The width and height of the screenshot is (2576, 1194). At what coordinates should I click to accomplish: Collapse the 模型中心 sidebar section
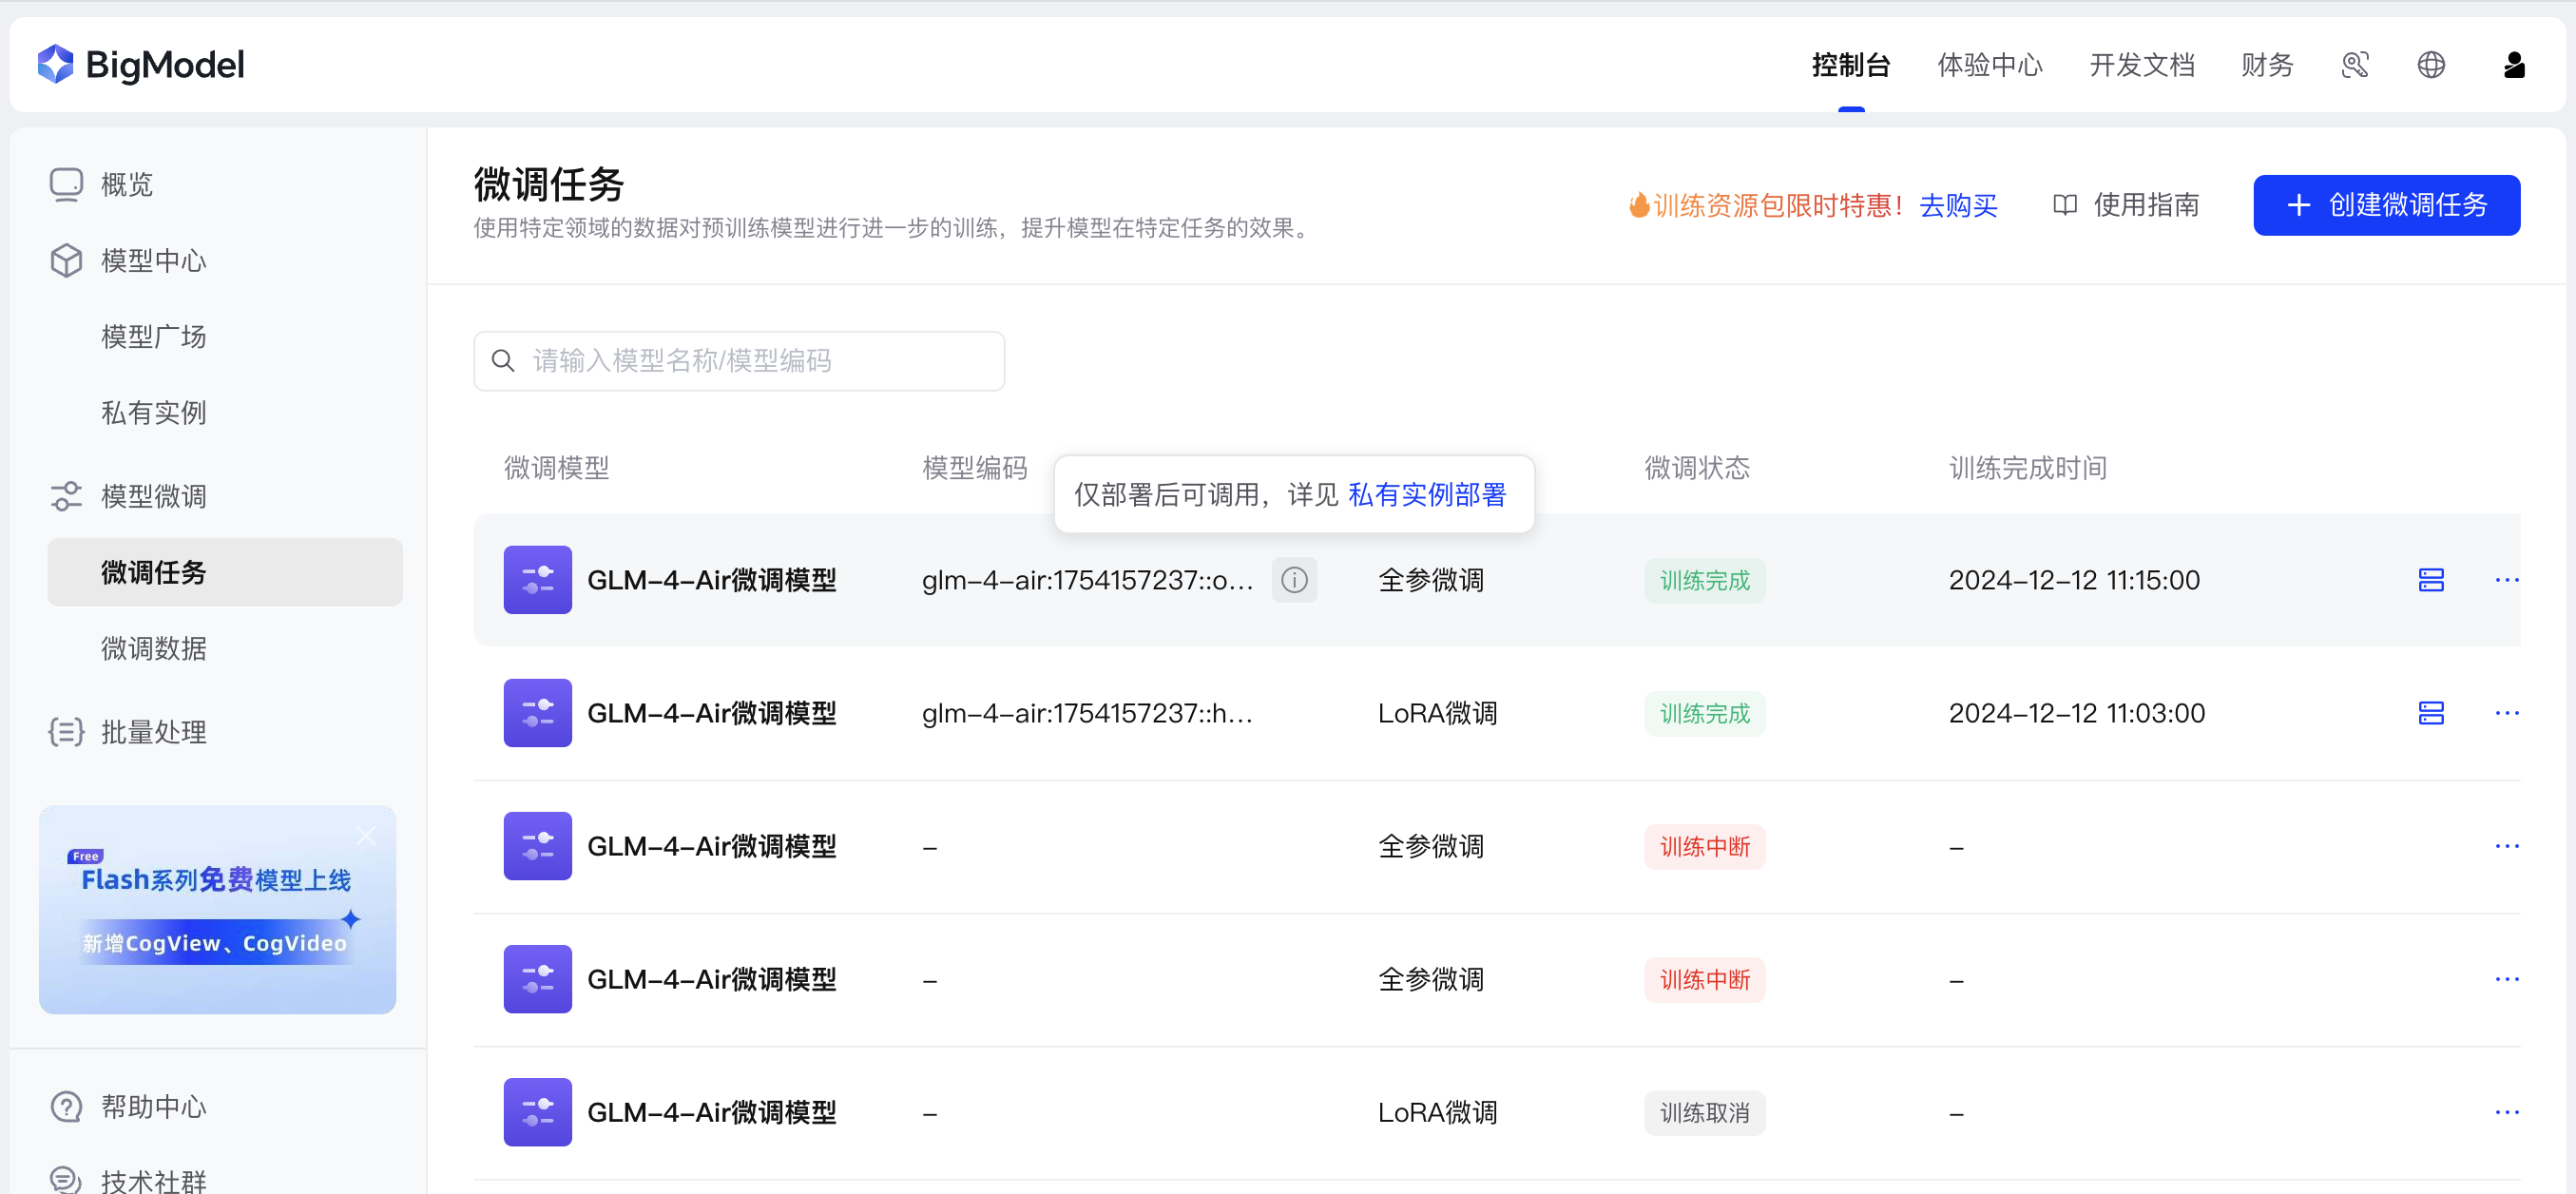(x=154, y=261)
